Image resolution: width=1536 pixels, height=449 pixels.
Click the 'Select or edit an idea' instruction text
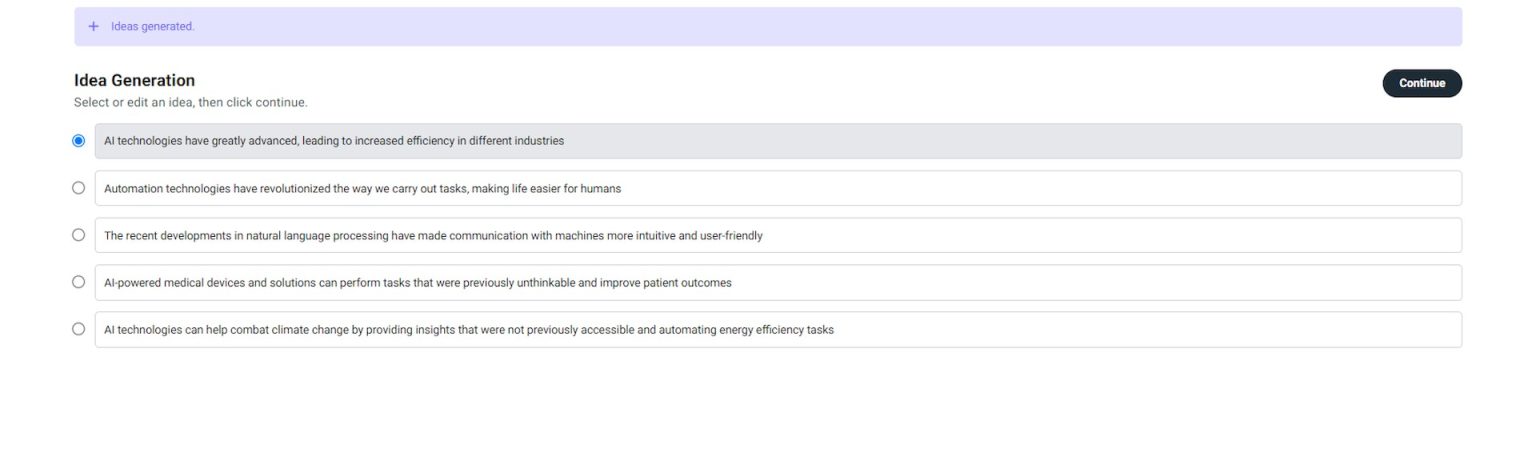point(190,103)
